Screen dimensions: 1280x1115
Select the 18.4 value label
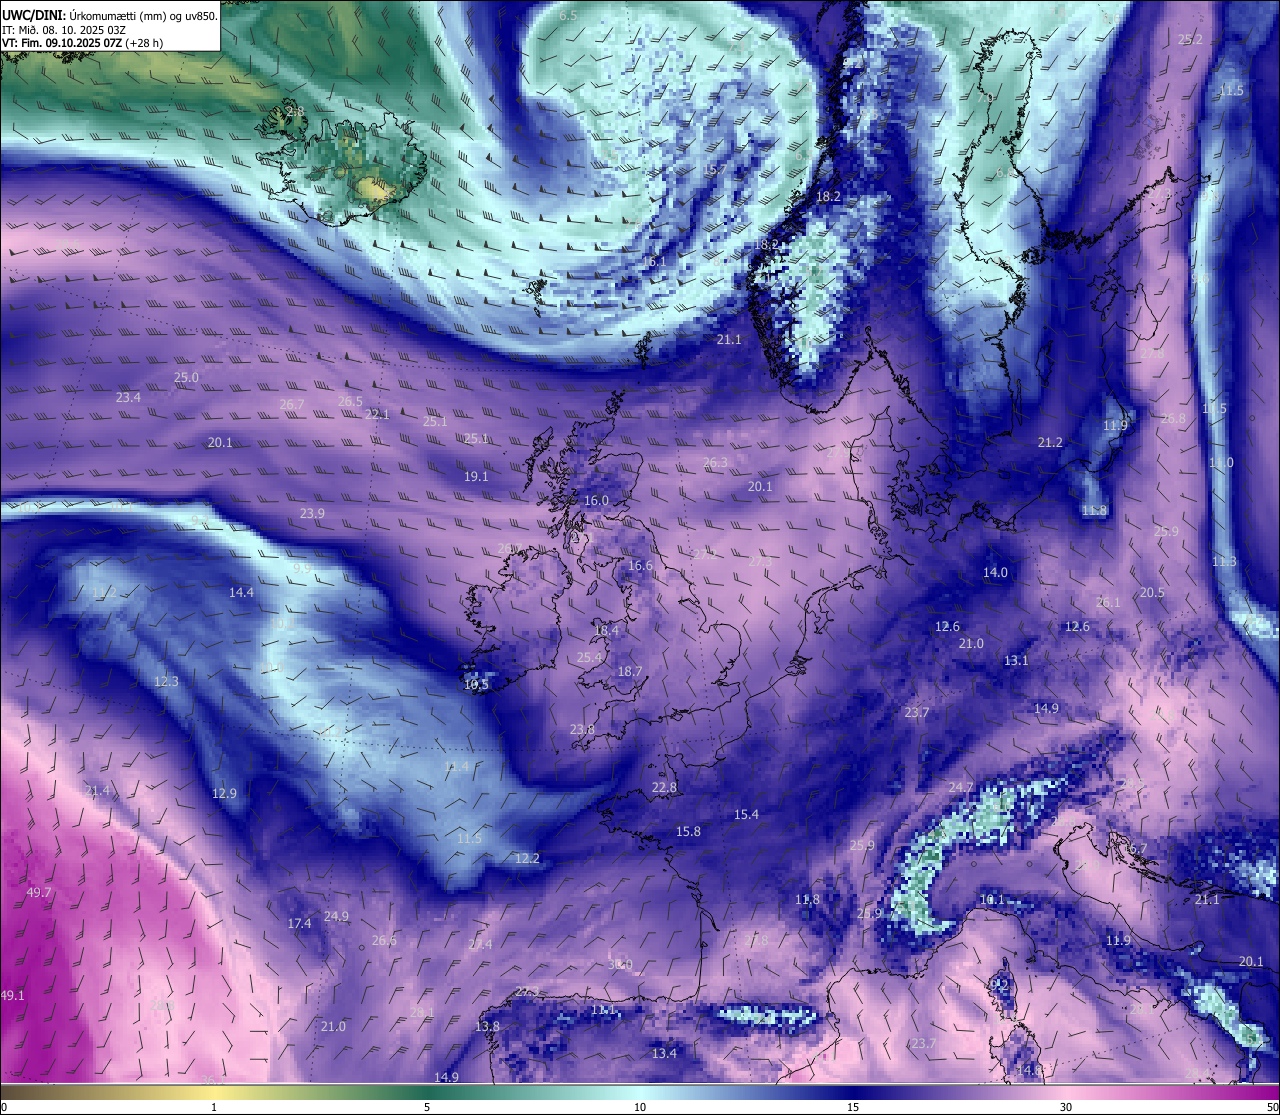[607, 631]
